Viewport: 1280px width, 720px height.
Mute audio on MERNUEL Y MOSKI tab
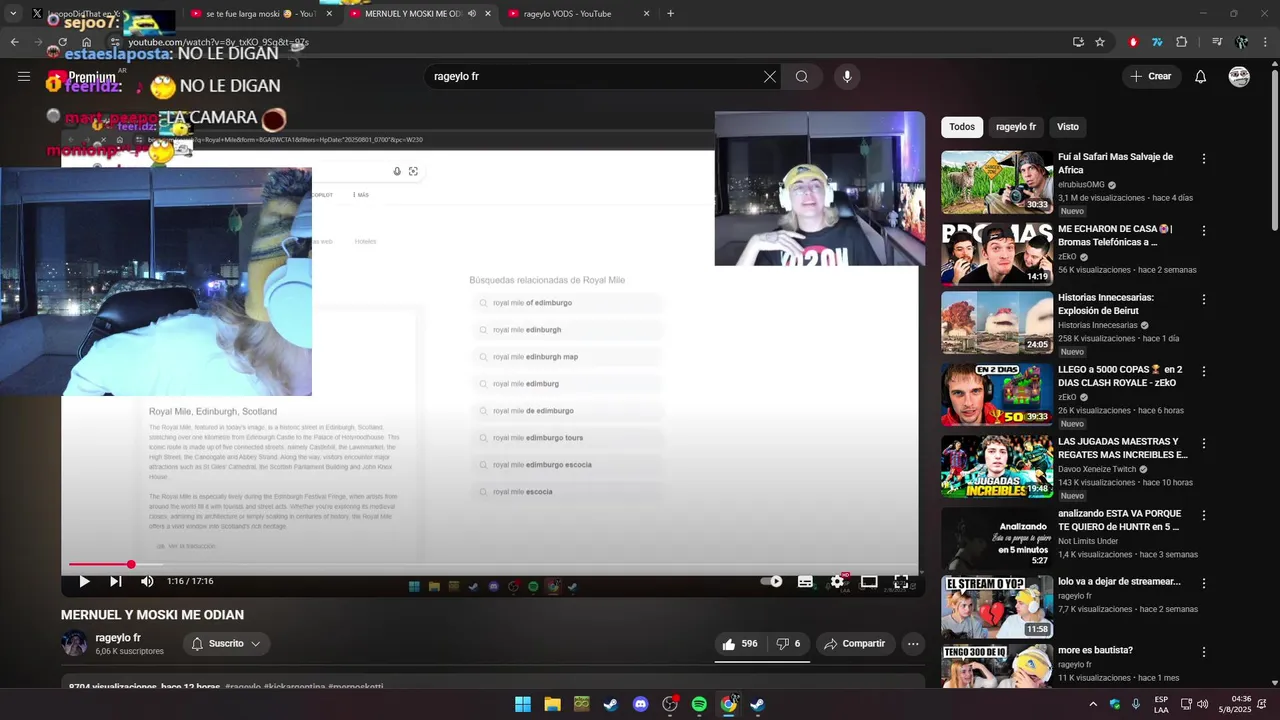coord(472,14)
